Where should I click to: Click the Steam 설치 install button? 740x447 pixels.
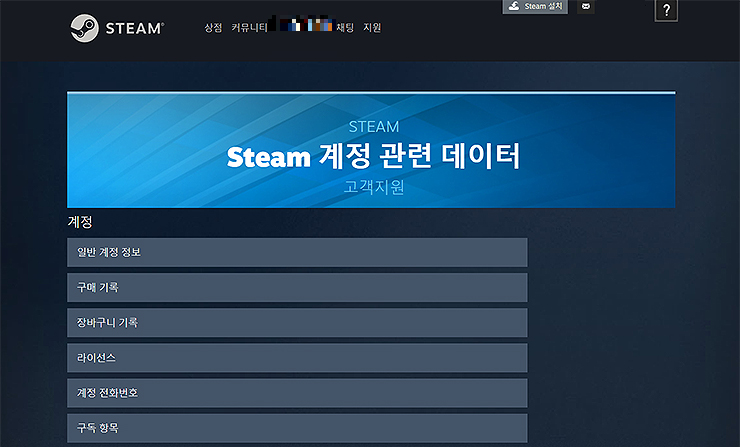[535, 7]
